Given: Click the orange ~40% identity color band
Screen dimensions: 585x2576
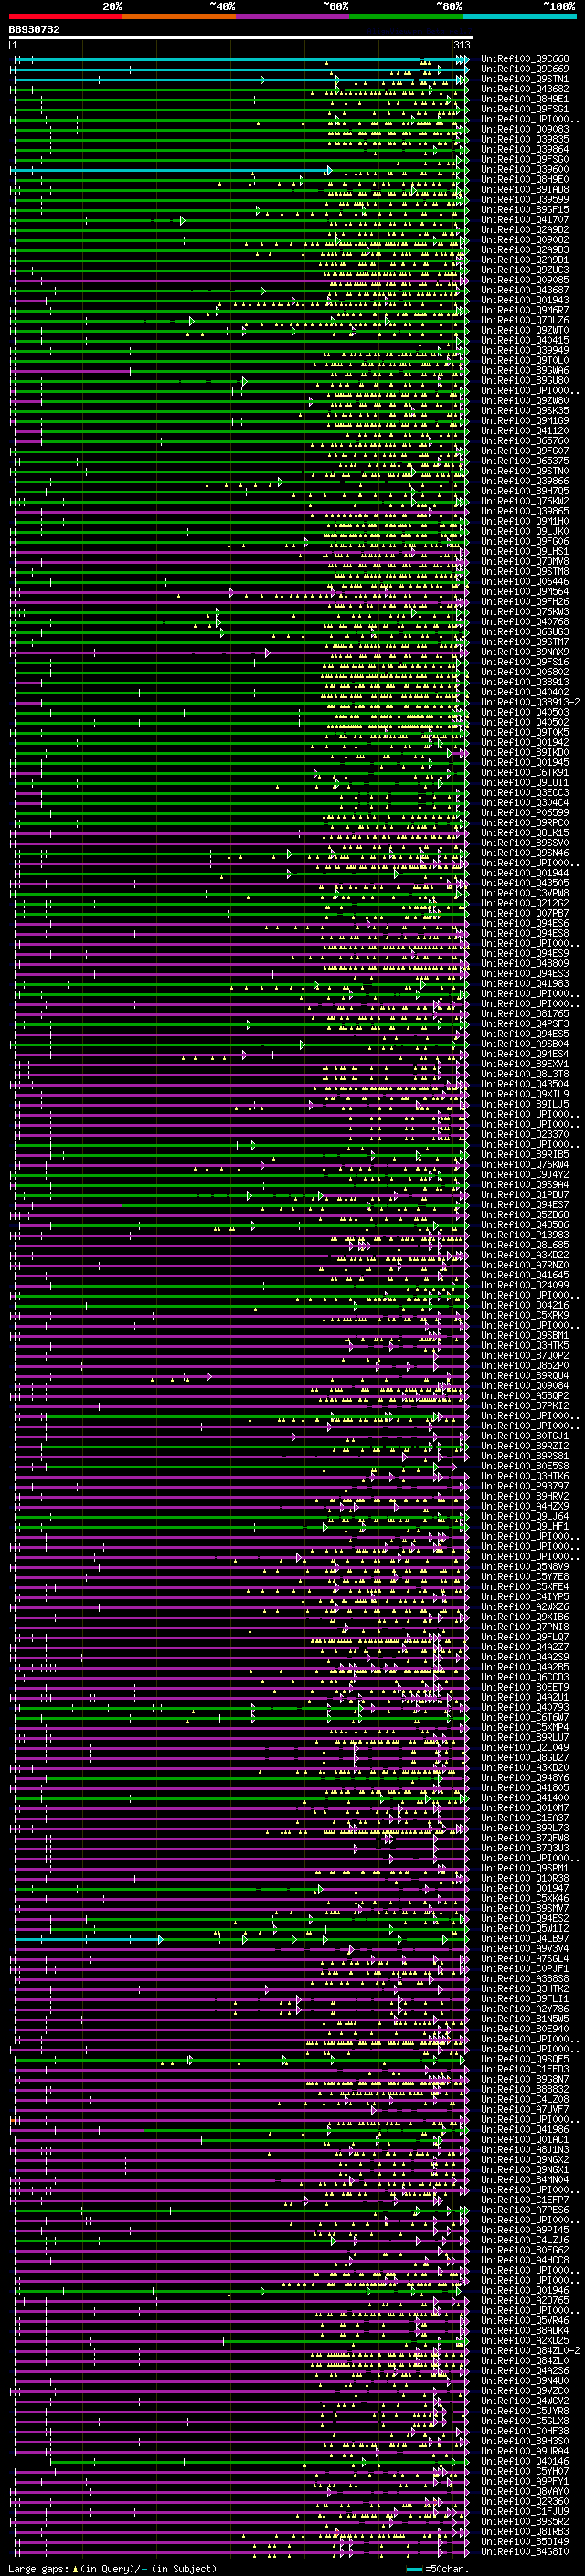Looking at the screenshot, I should [179, 16].
